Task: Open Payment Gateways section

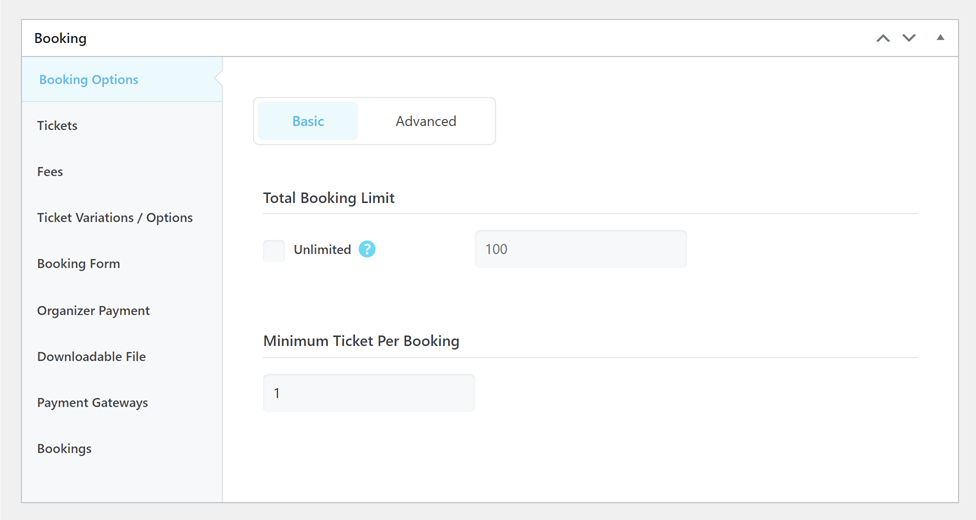Action: (x=92, y=403)
